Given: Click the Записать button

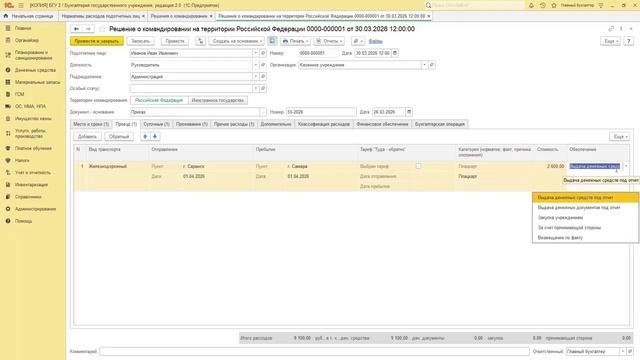Looking at the screenshot, I should click(x=140, y=41).
